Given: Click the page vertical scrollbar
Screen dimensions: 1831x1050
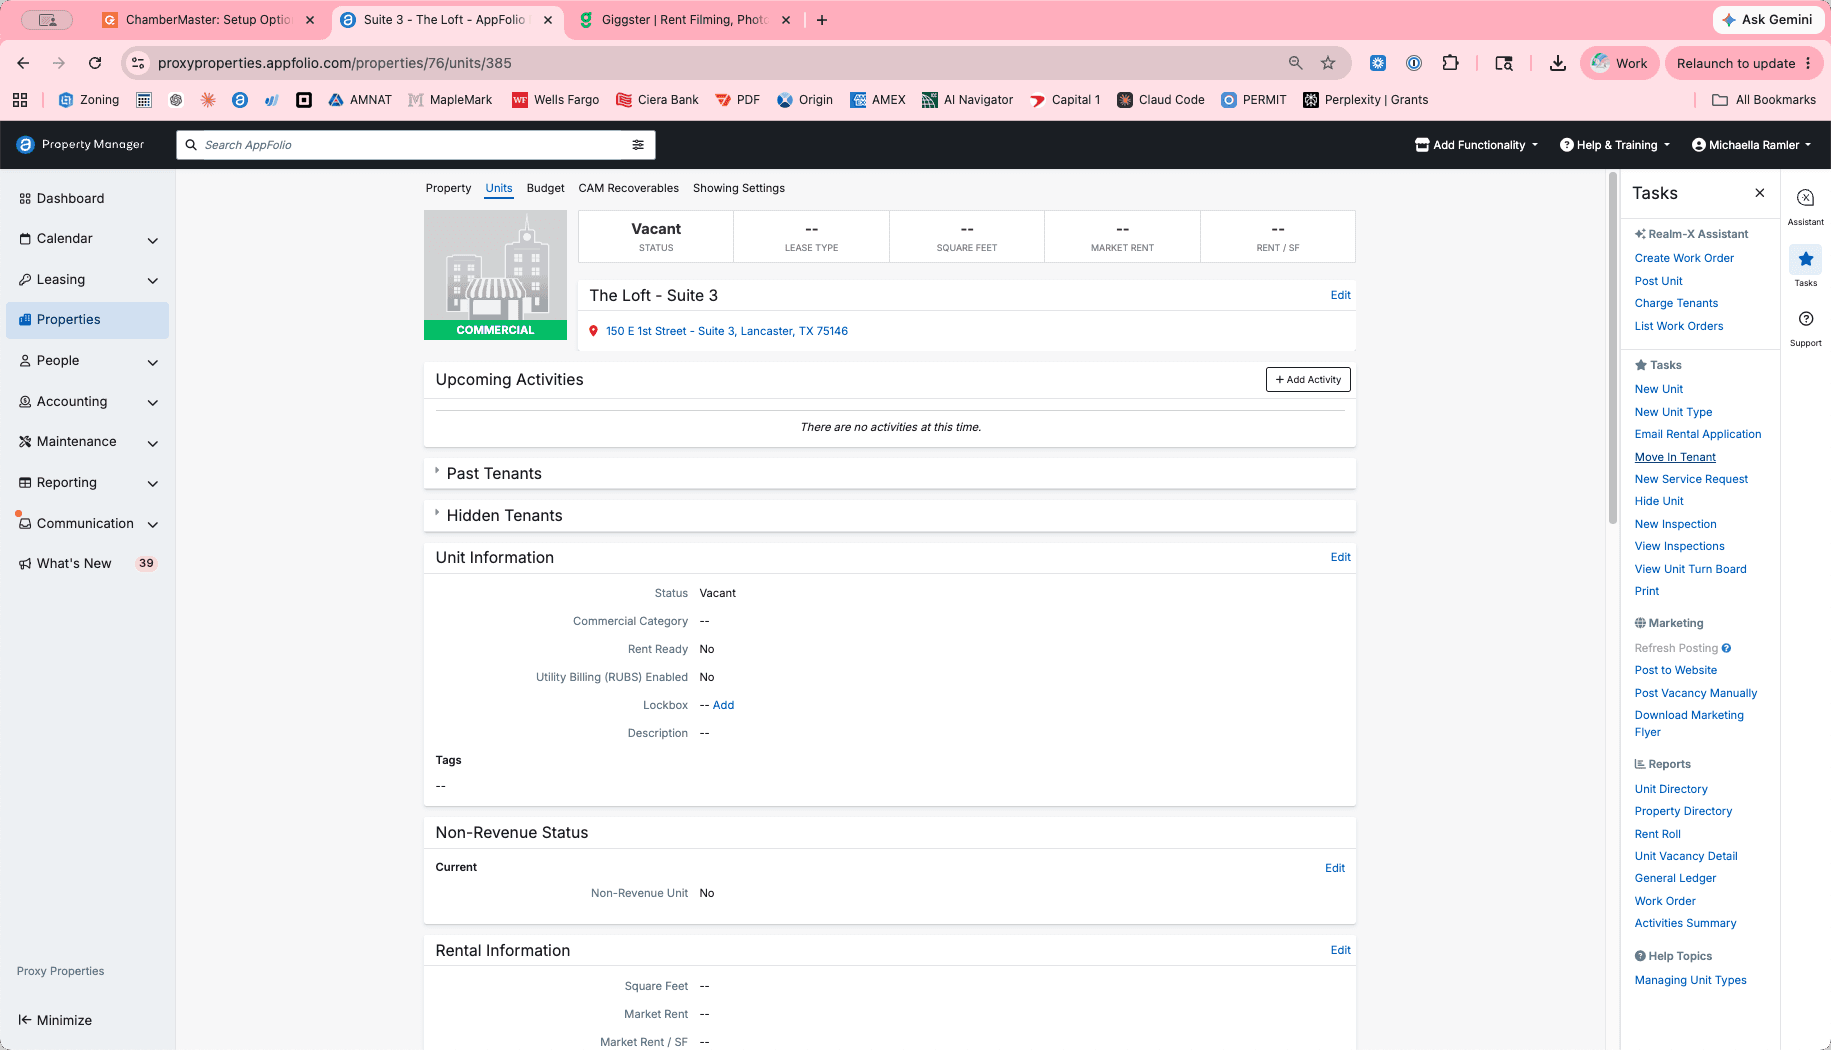Looking at the screenshot, I should 1612,348.
